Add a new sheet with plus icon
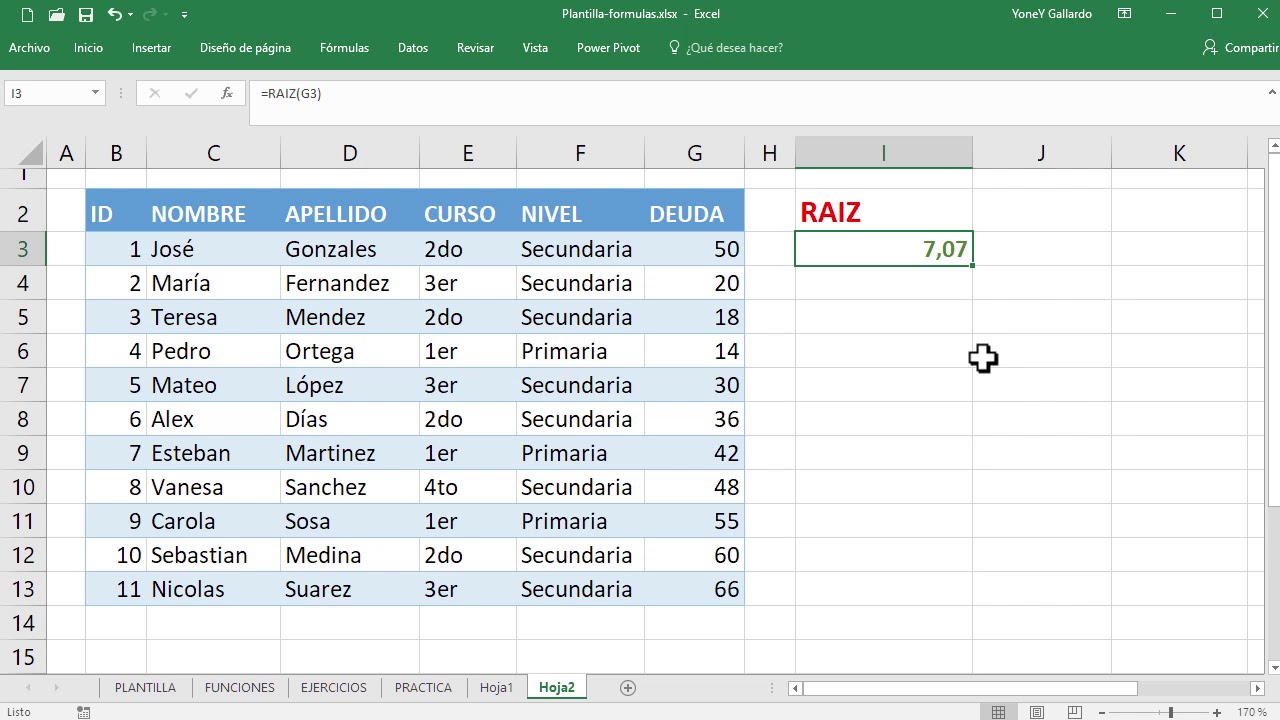This screenshot has height=720, width=1280. point(628,688)
